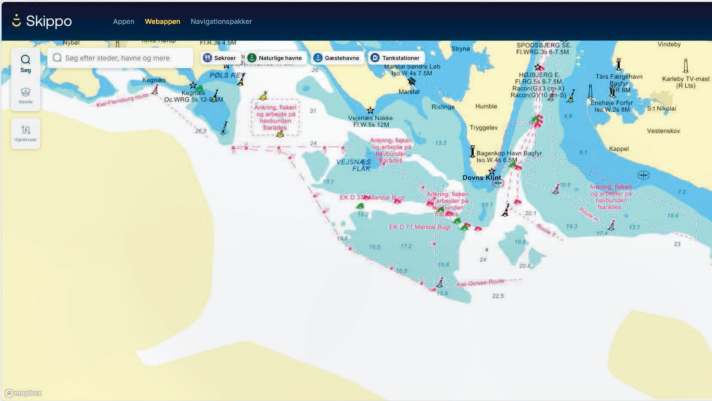Toggle the Sekroer filter chip

point(219,59)
